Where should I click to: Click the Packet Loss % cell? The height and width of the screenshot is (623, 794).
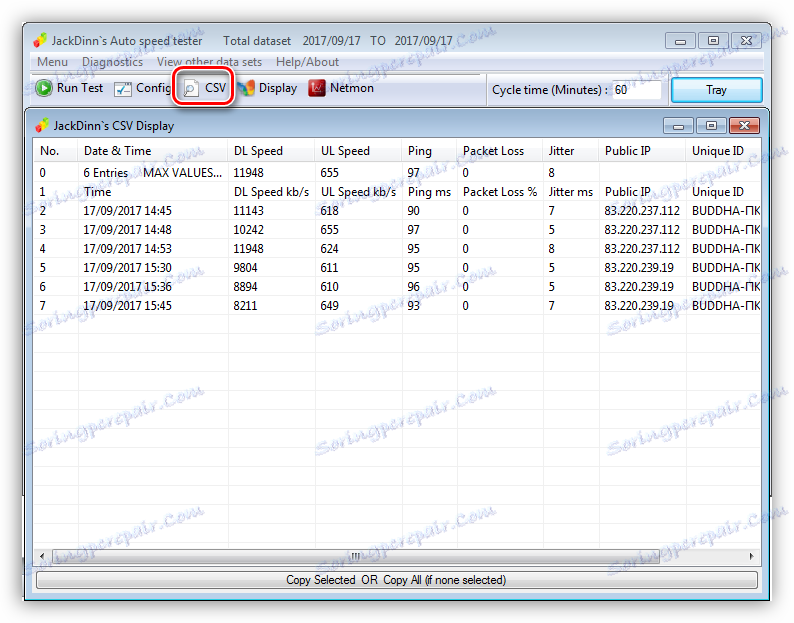pos(500,192)
